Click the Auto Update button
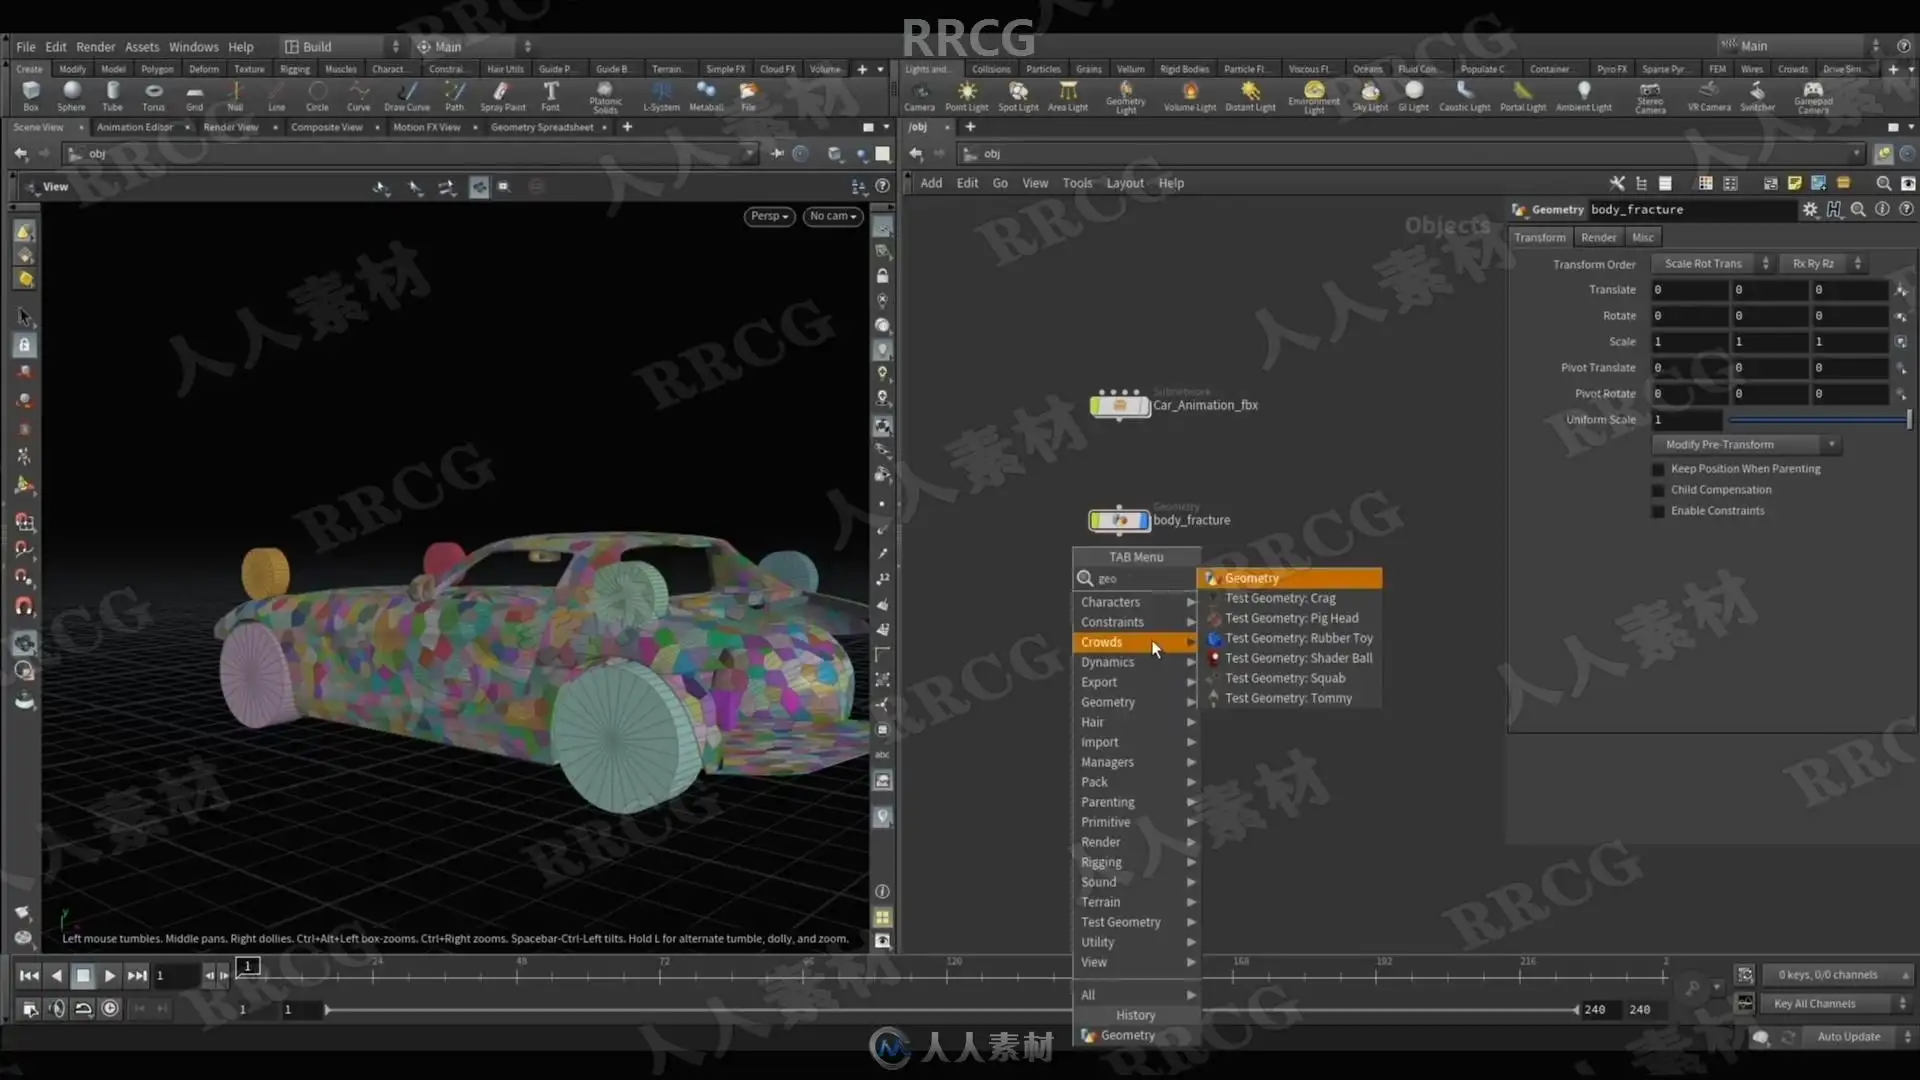Image resolution: width=1920 pixels, height=1080 pixels. [1848, 1037]
